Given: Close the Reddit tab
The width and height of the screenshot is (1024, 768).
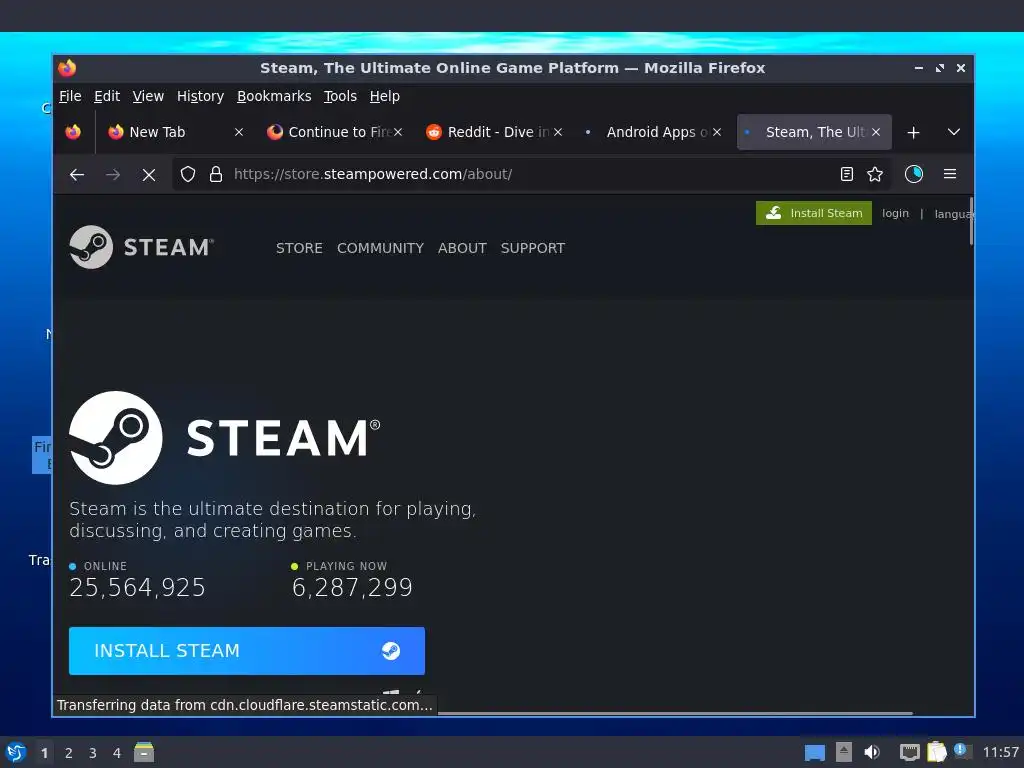Looking at the screenshot, I should tap(558, 132).
